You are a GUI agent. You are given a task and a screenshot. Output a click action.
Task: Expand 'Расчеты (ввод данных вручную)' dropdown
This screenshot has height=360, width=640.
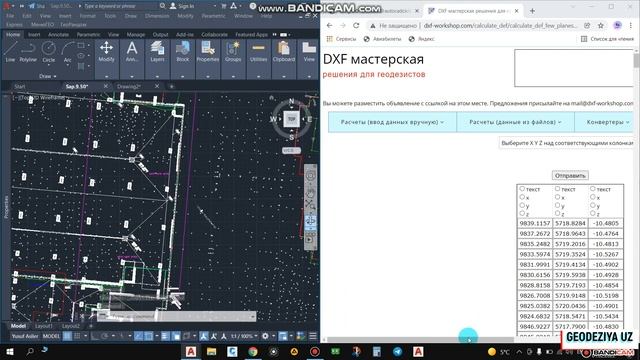coord(392,122)
